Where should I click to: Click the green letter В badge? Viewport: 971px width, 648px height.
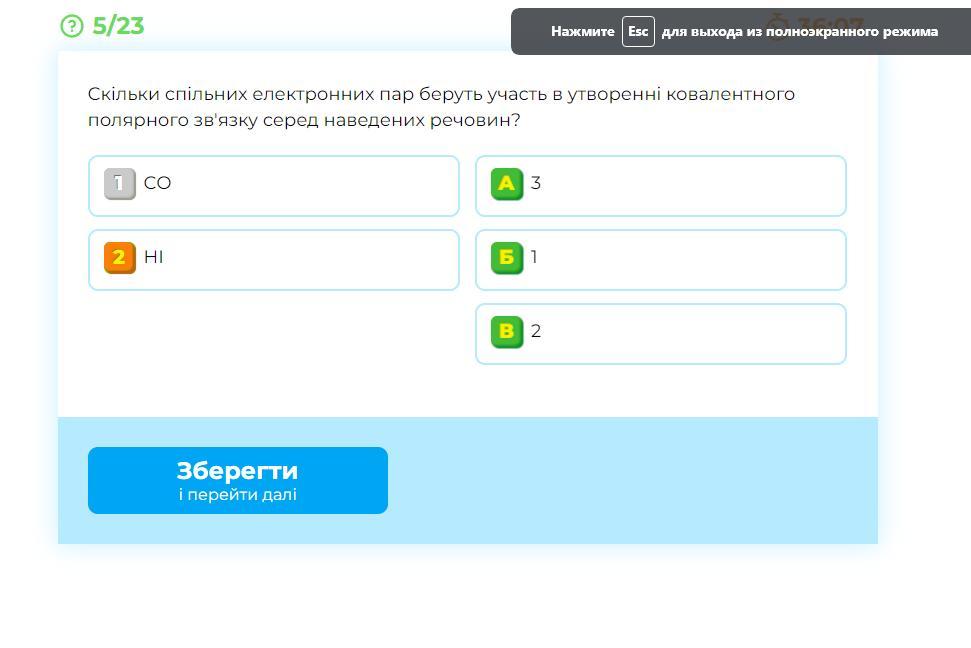tap(507, 332)
